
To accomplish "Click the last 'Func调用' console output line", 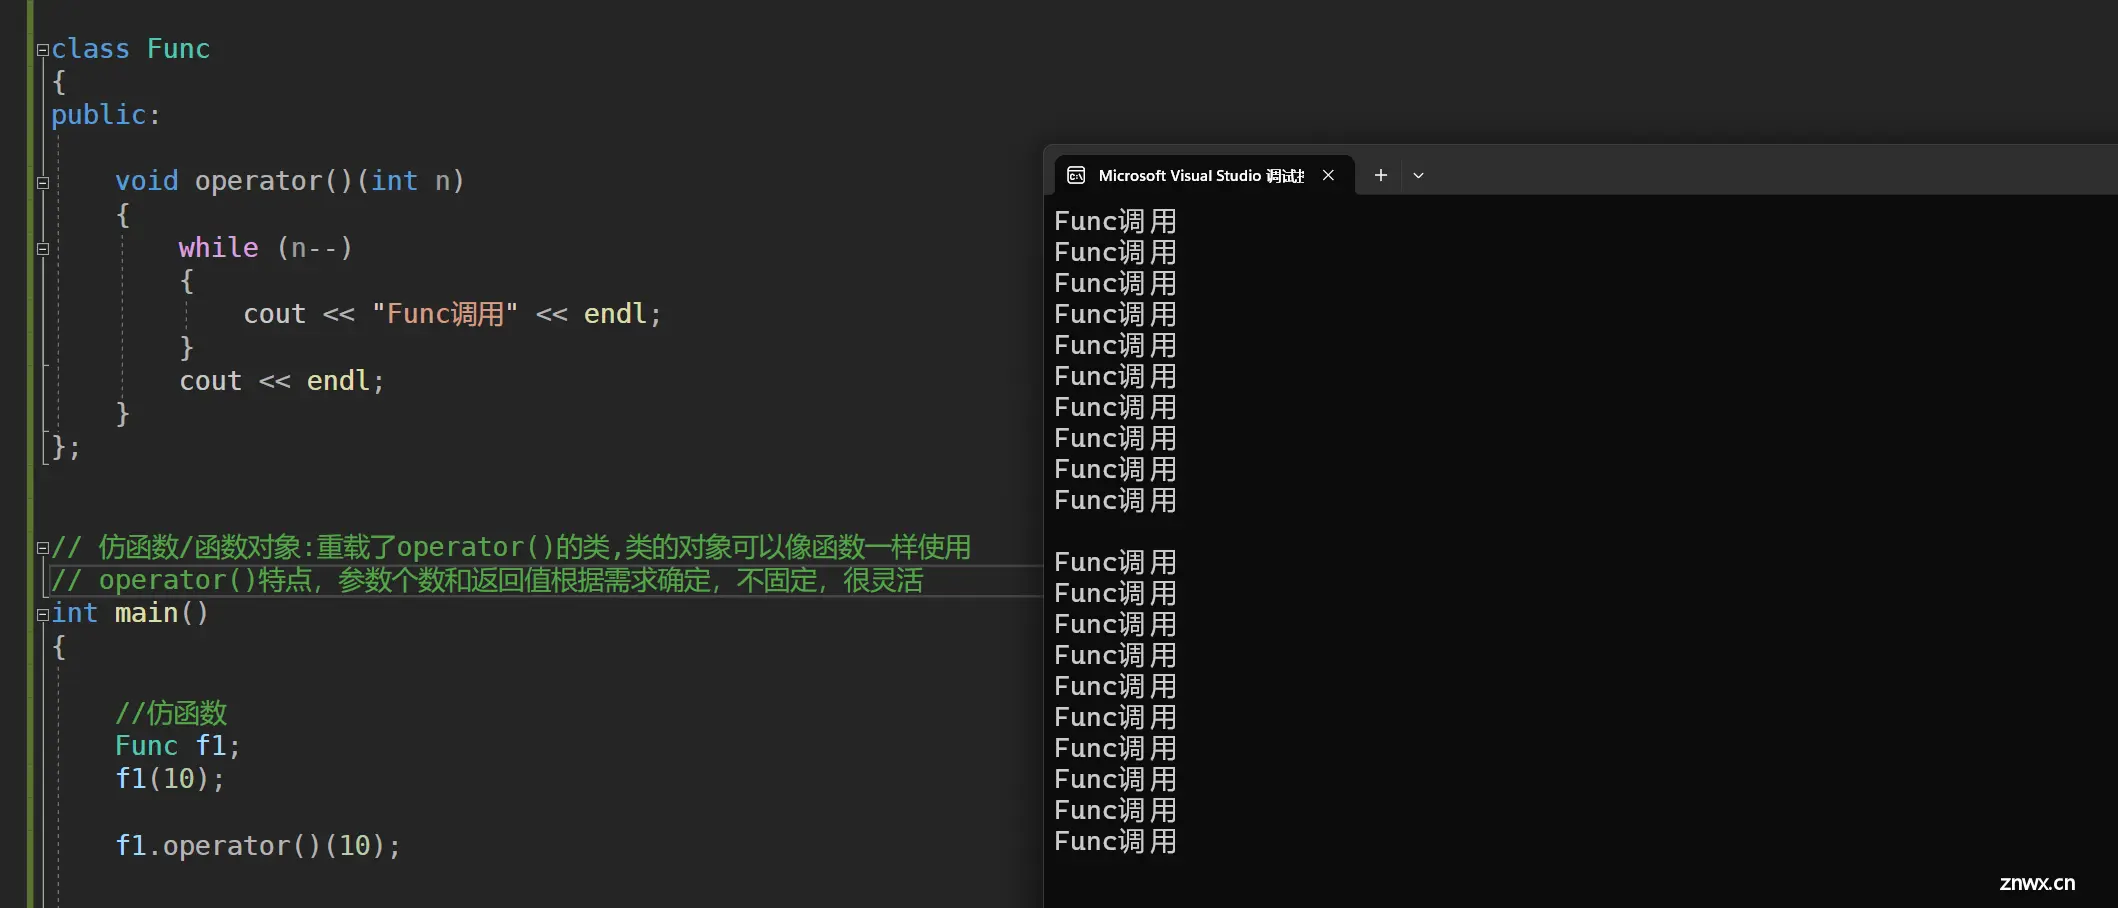I will coord(1115,841).
